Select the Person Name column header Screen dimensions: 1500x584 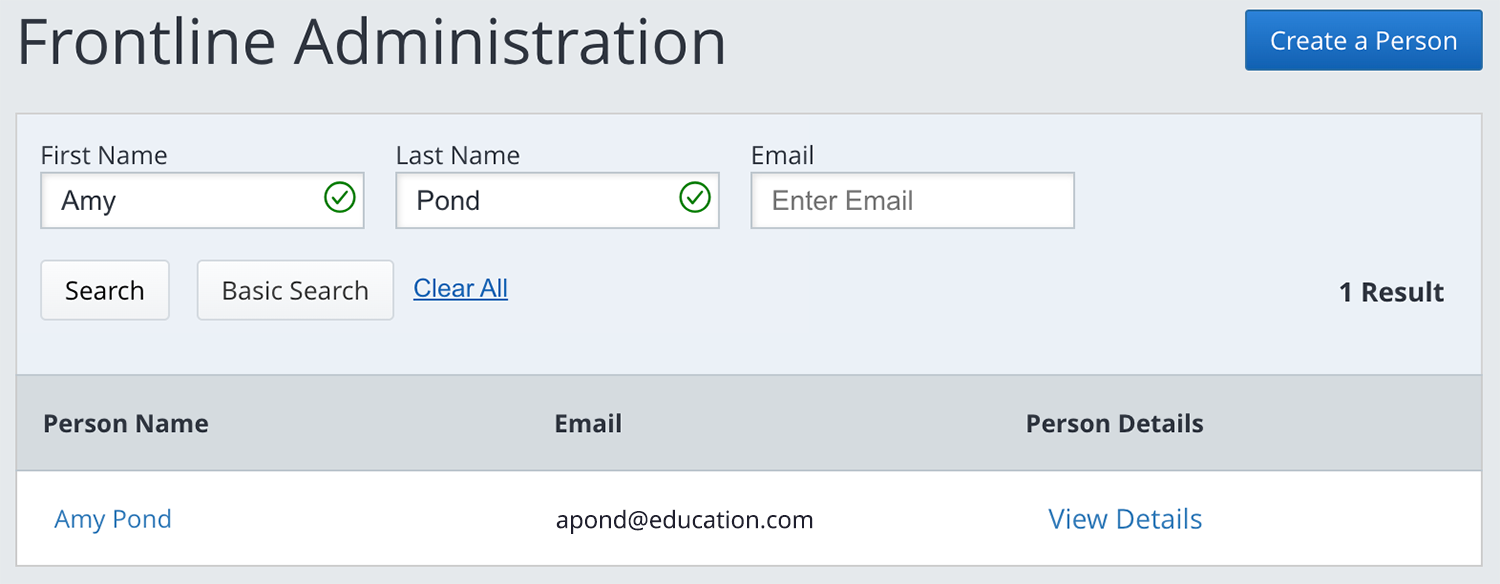tap(126, 423)
